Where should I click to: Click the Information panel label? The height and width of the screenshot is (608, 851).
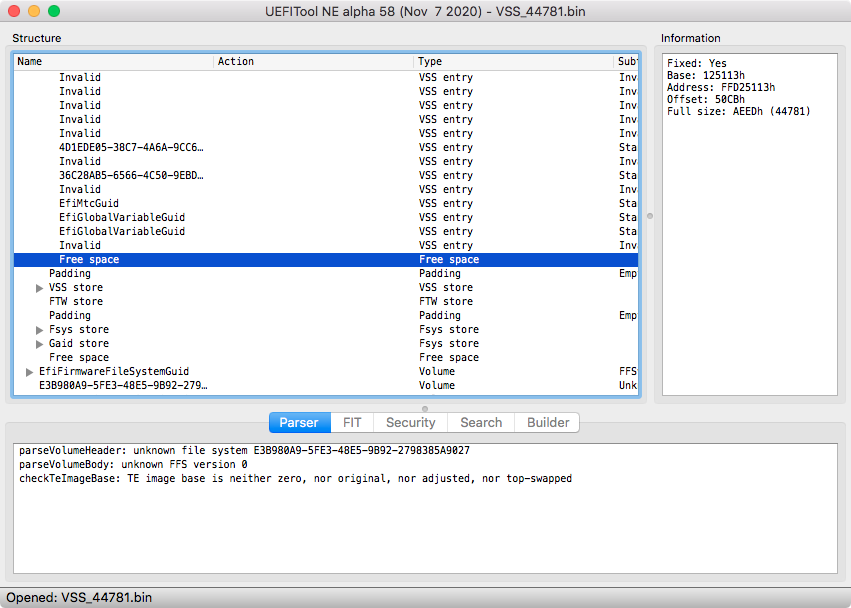click(x=690, y=38)
